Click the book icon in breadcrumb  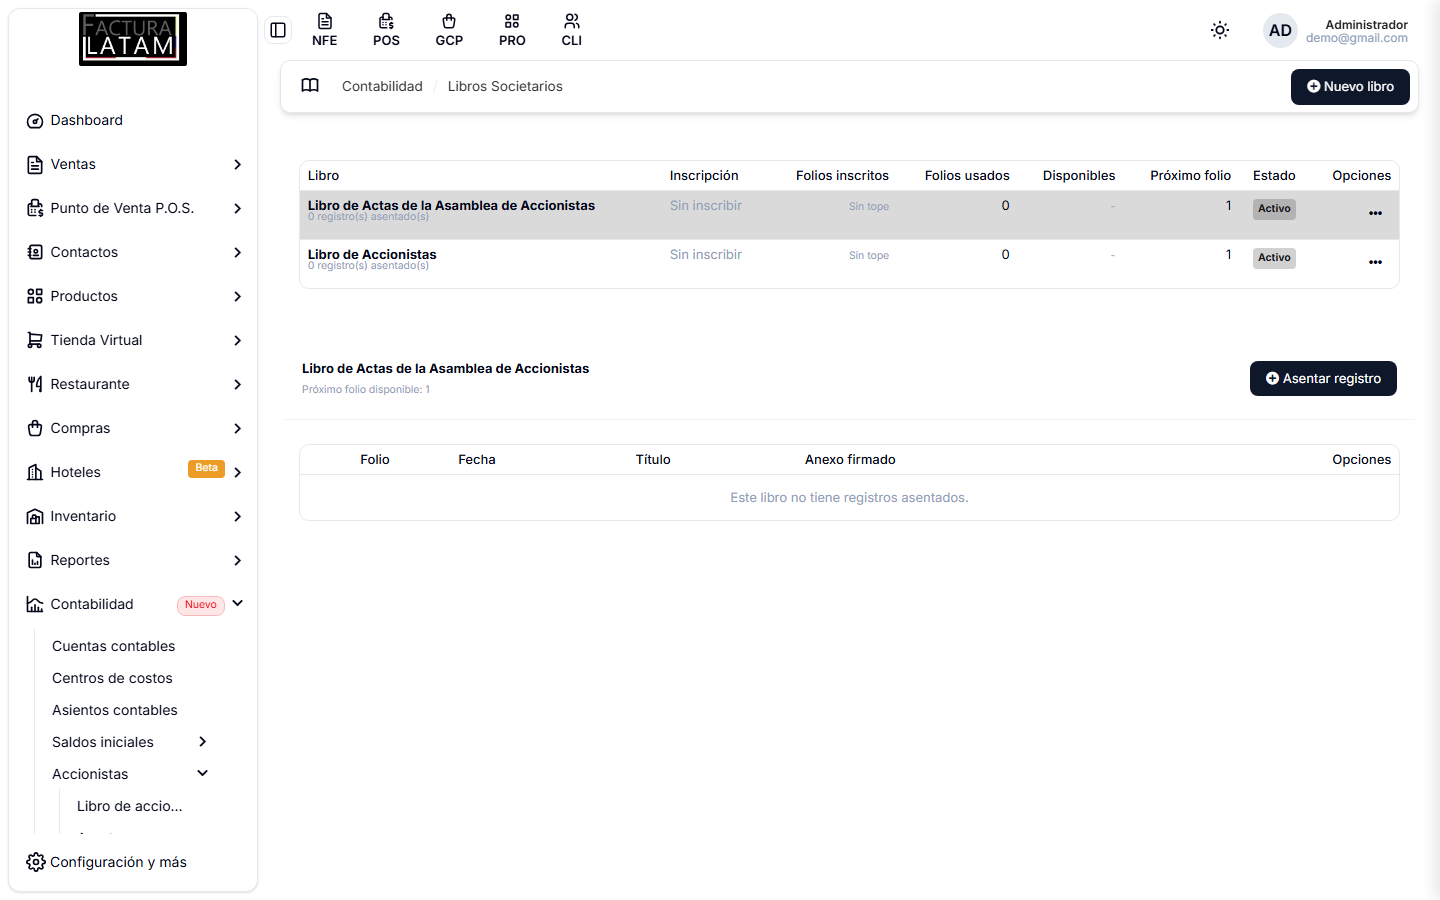tap(310, 86)
